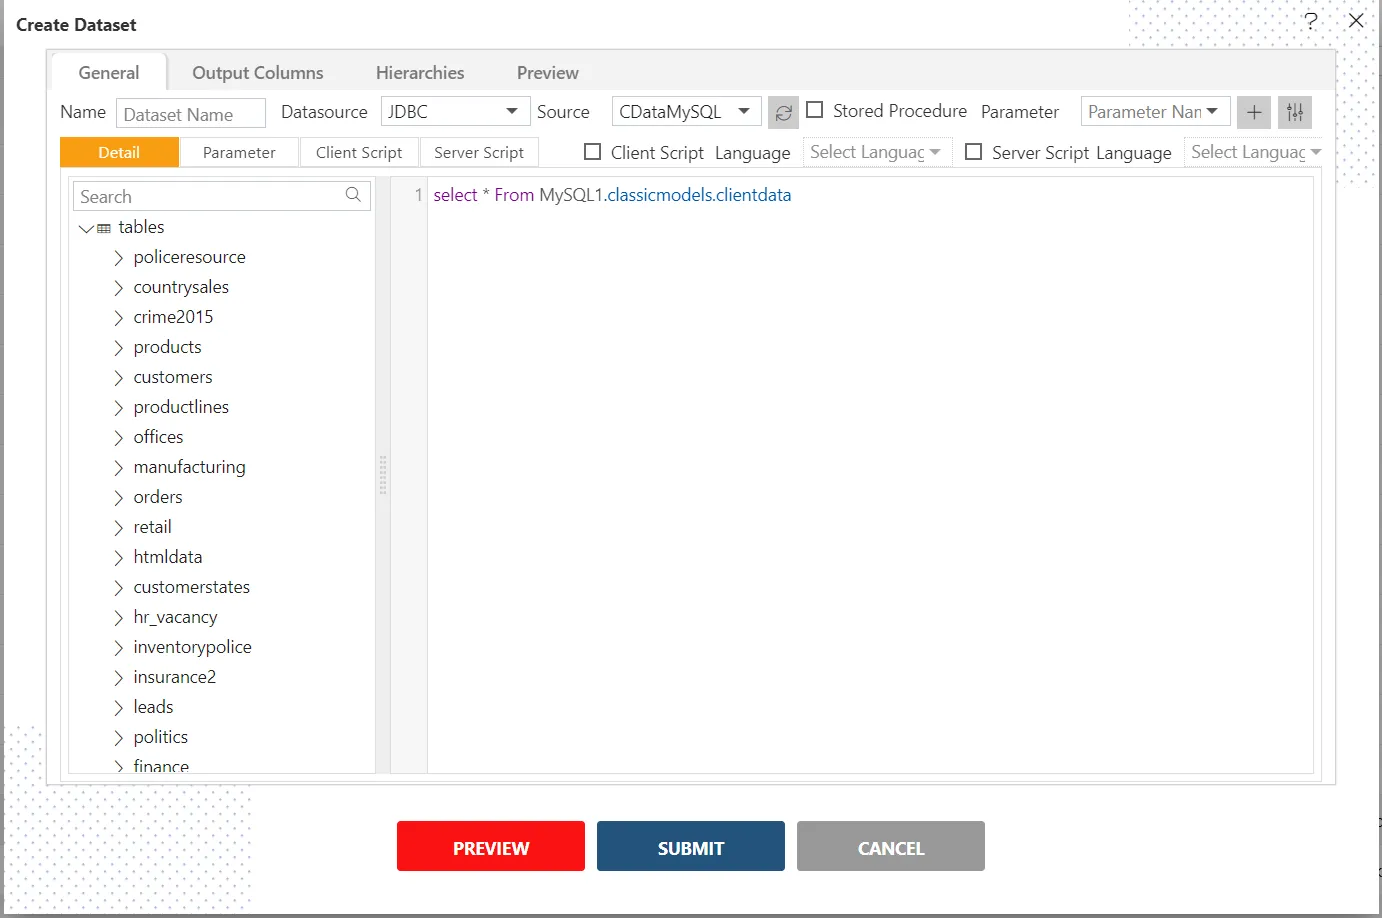Click the red PREVIEW button
This screenshot has width=1382, height=918.
[491, 846]
